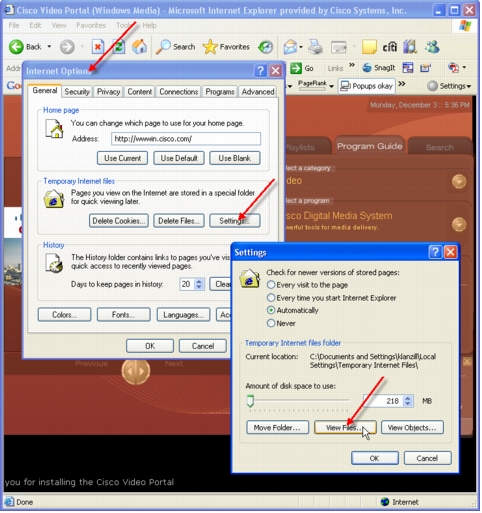Click the Edit page toolbar icon
The width and height of the screenshot is (482, 513).
pos(339,47)
